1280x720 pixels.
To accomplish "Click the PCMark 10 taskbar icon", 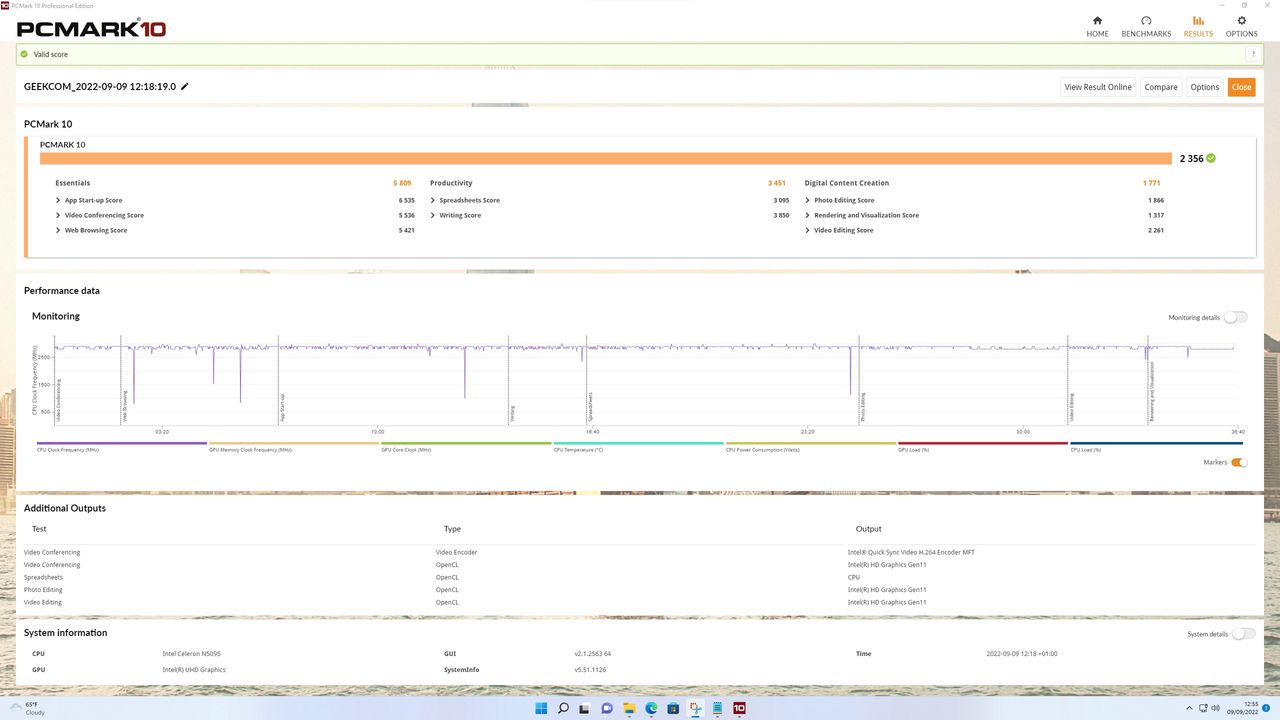I will (x=739, y=708).
